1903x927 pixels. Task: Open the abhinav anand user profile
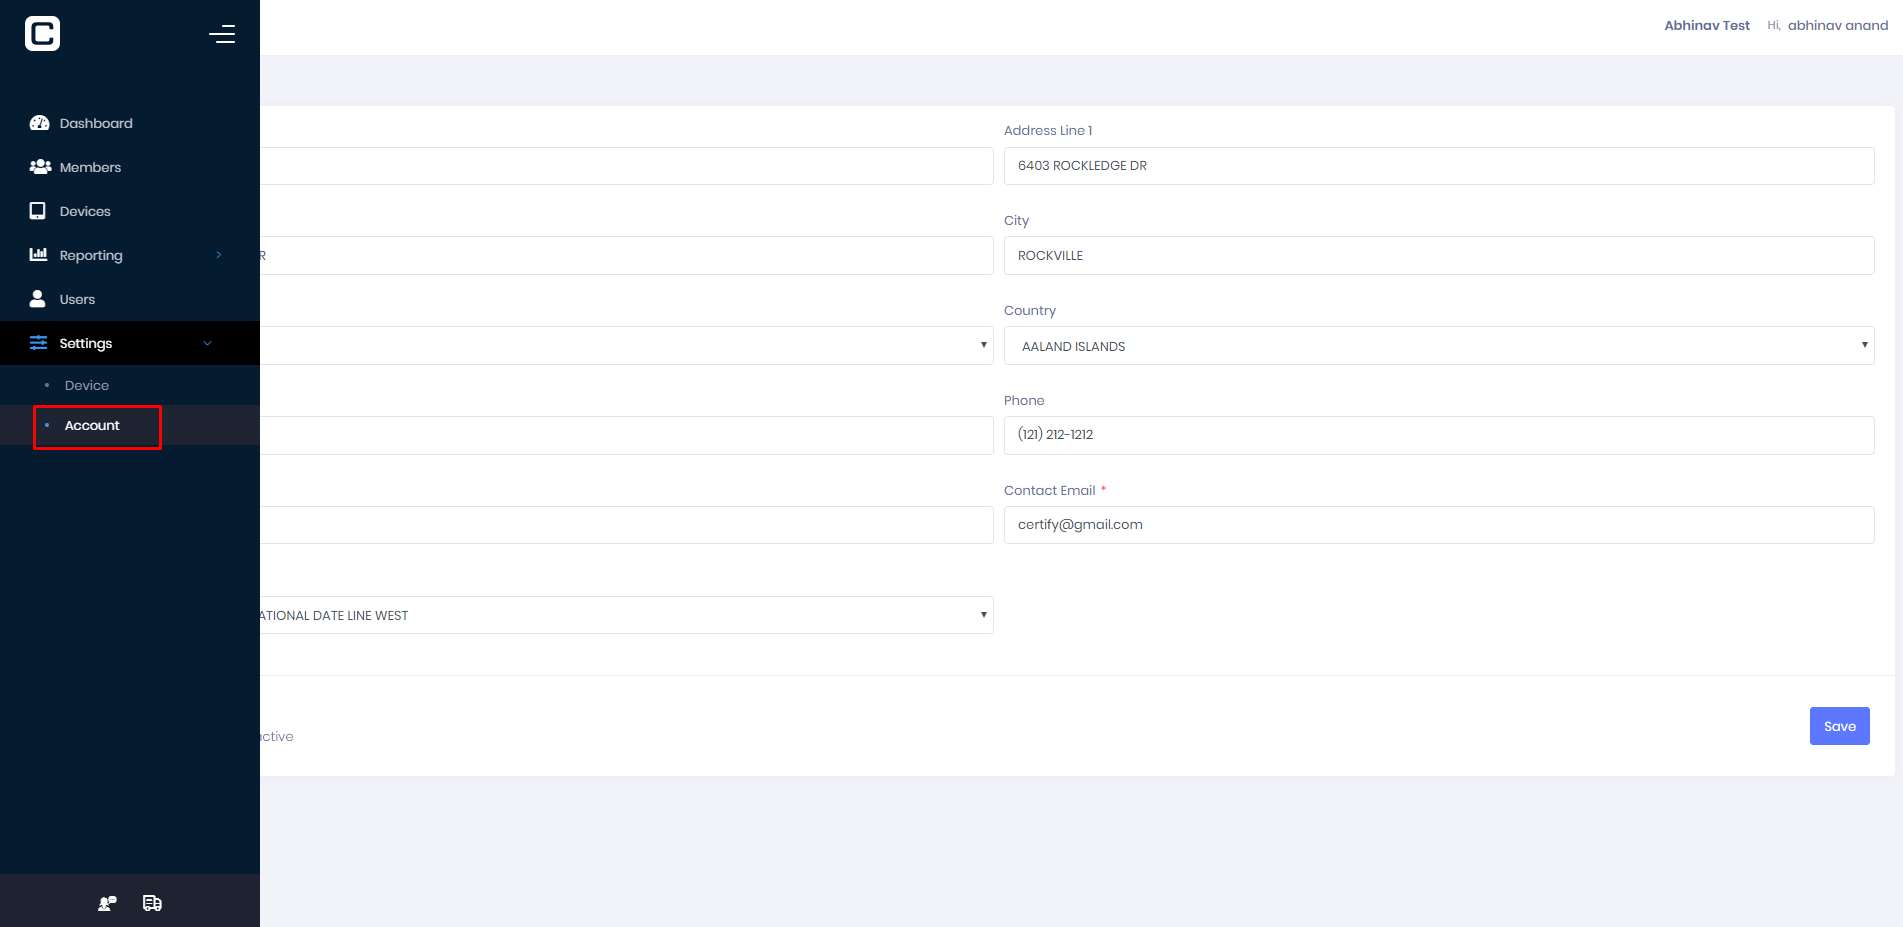[1837, 26]
